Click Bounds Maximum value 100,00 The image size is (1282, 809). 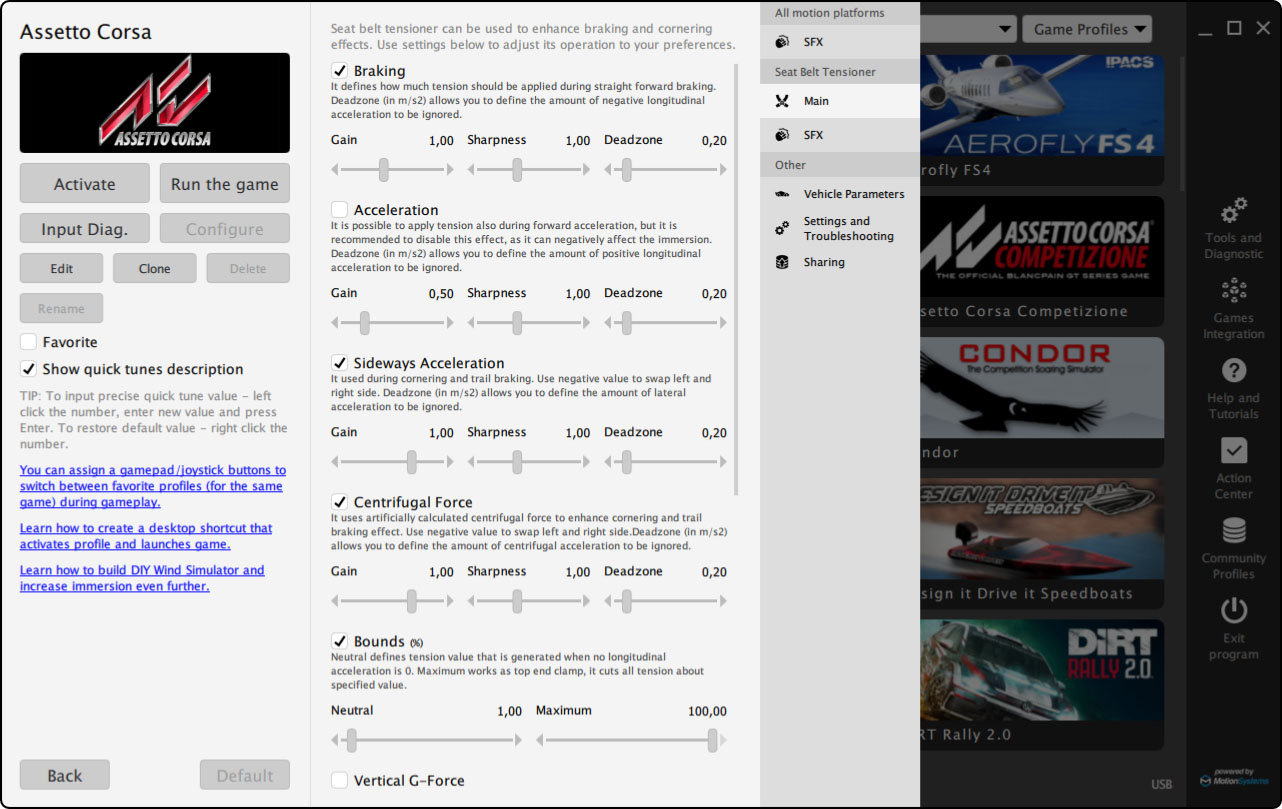pyautogui.click(x=708, y=711)
